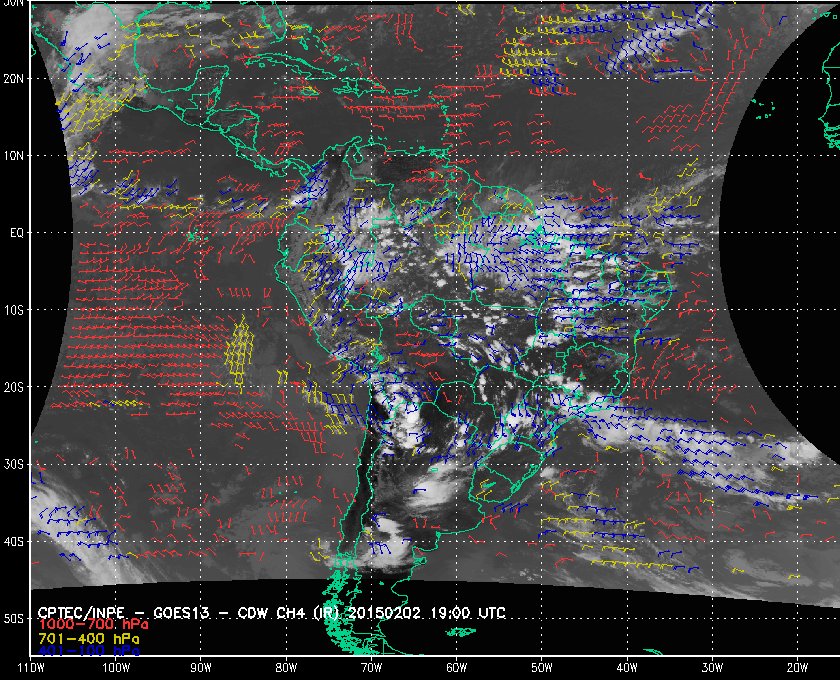
Task: Click the 1000-700 hPa red legend label
Action: (93, 625)
